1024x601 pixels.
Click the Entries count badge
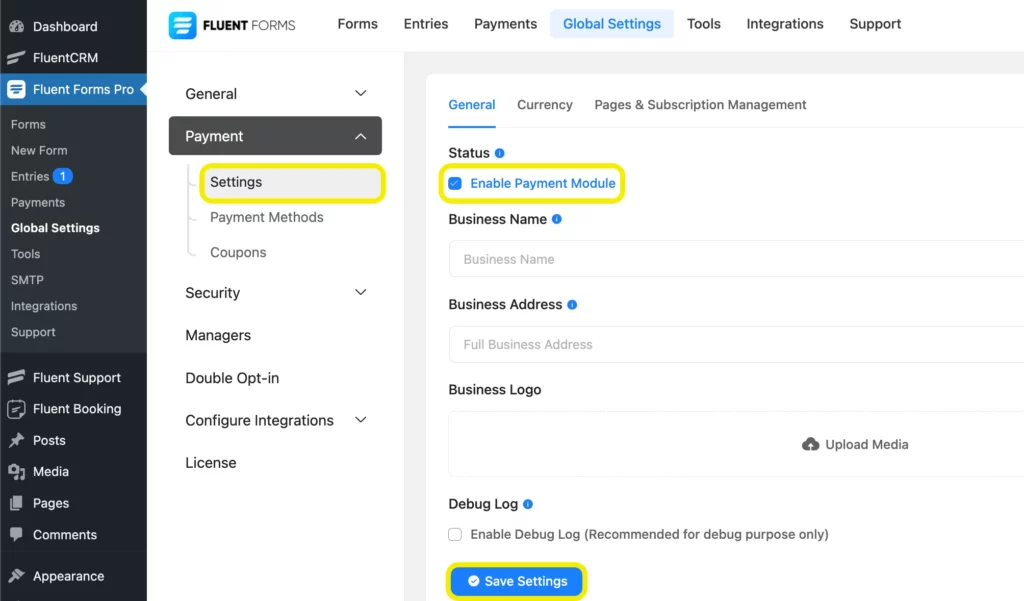pos(63,176)
